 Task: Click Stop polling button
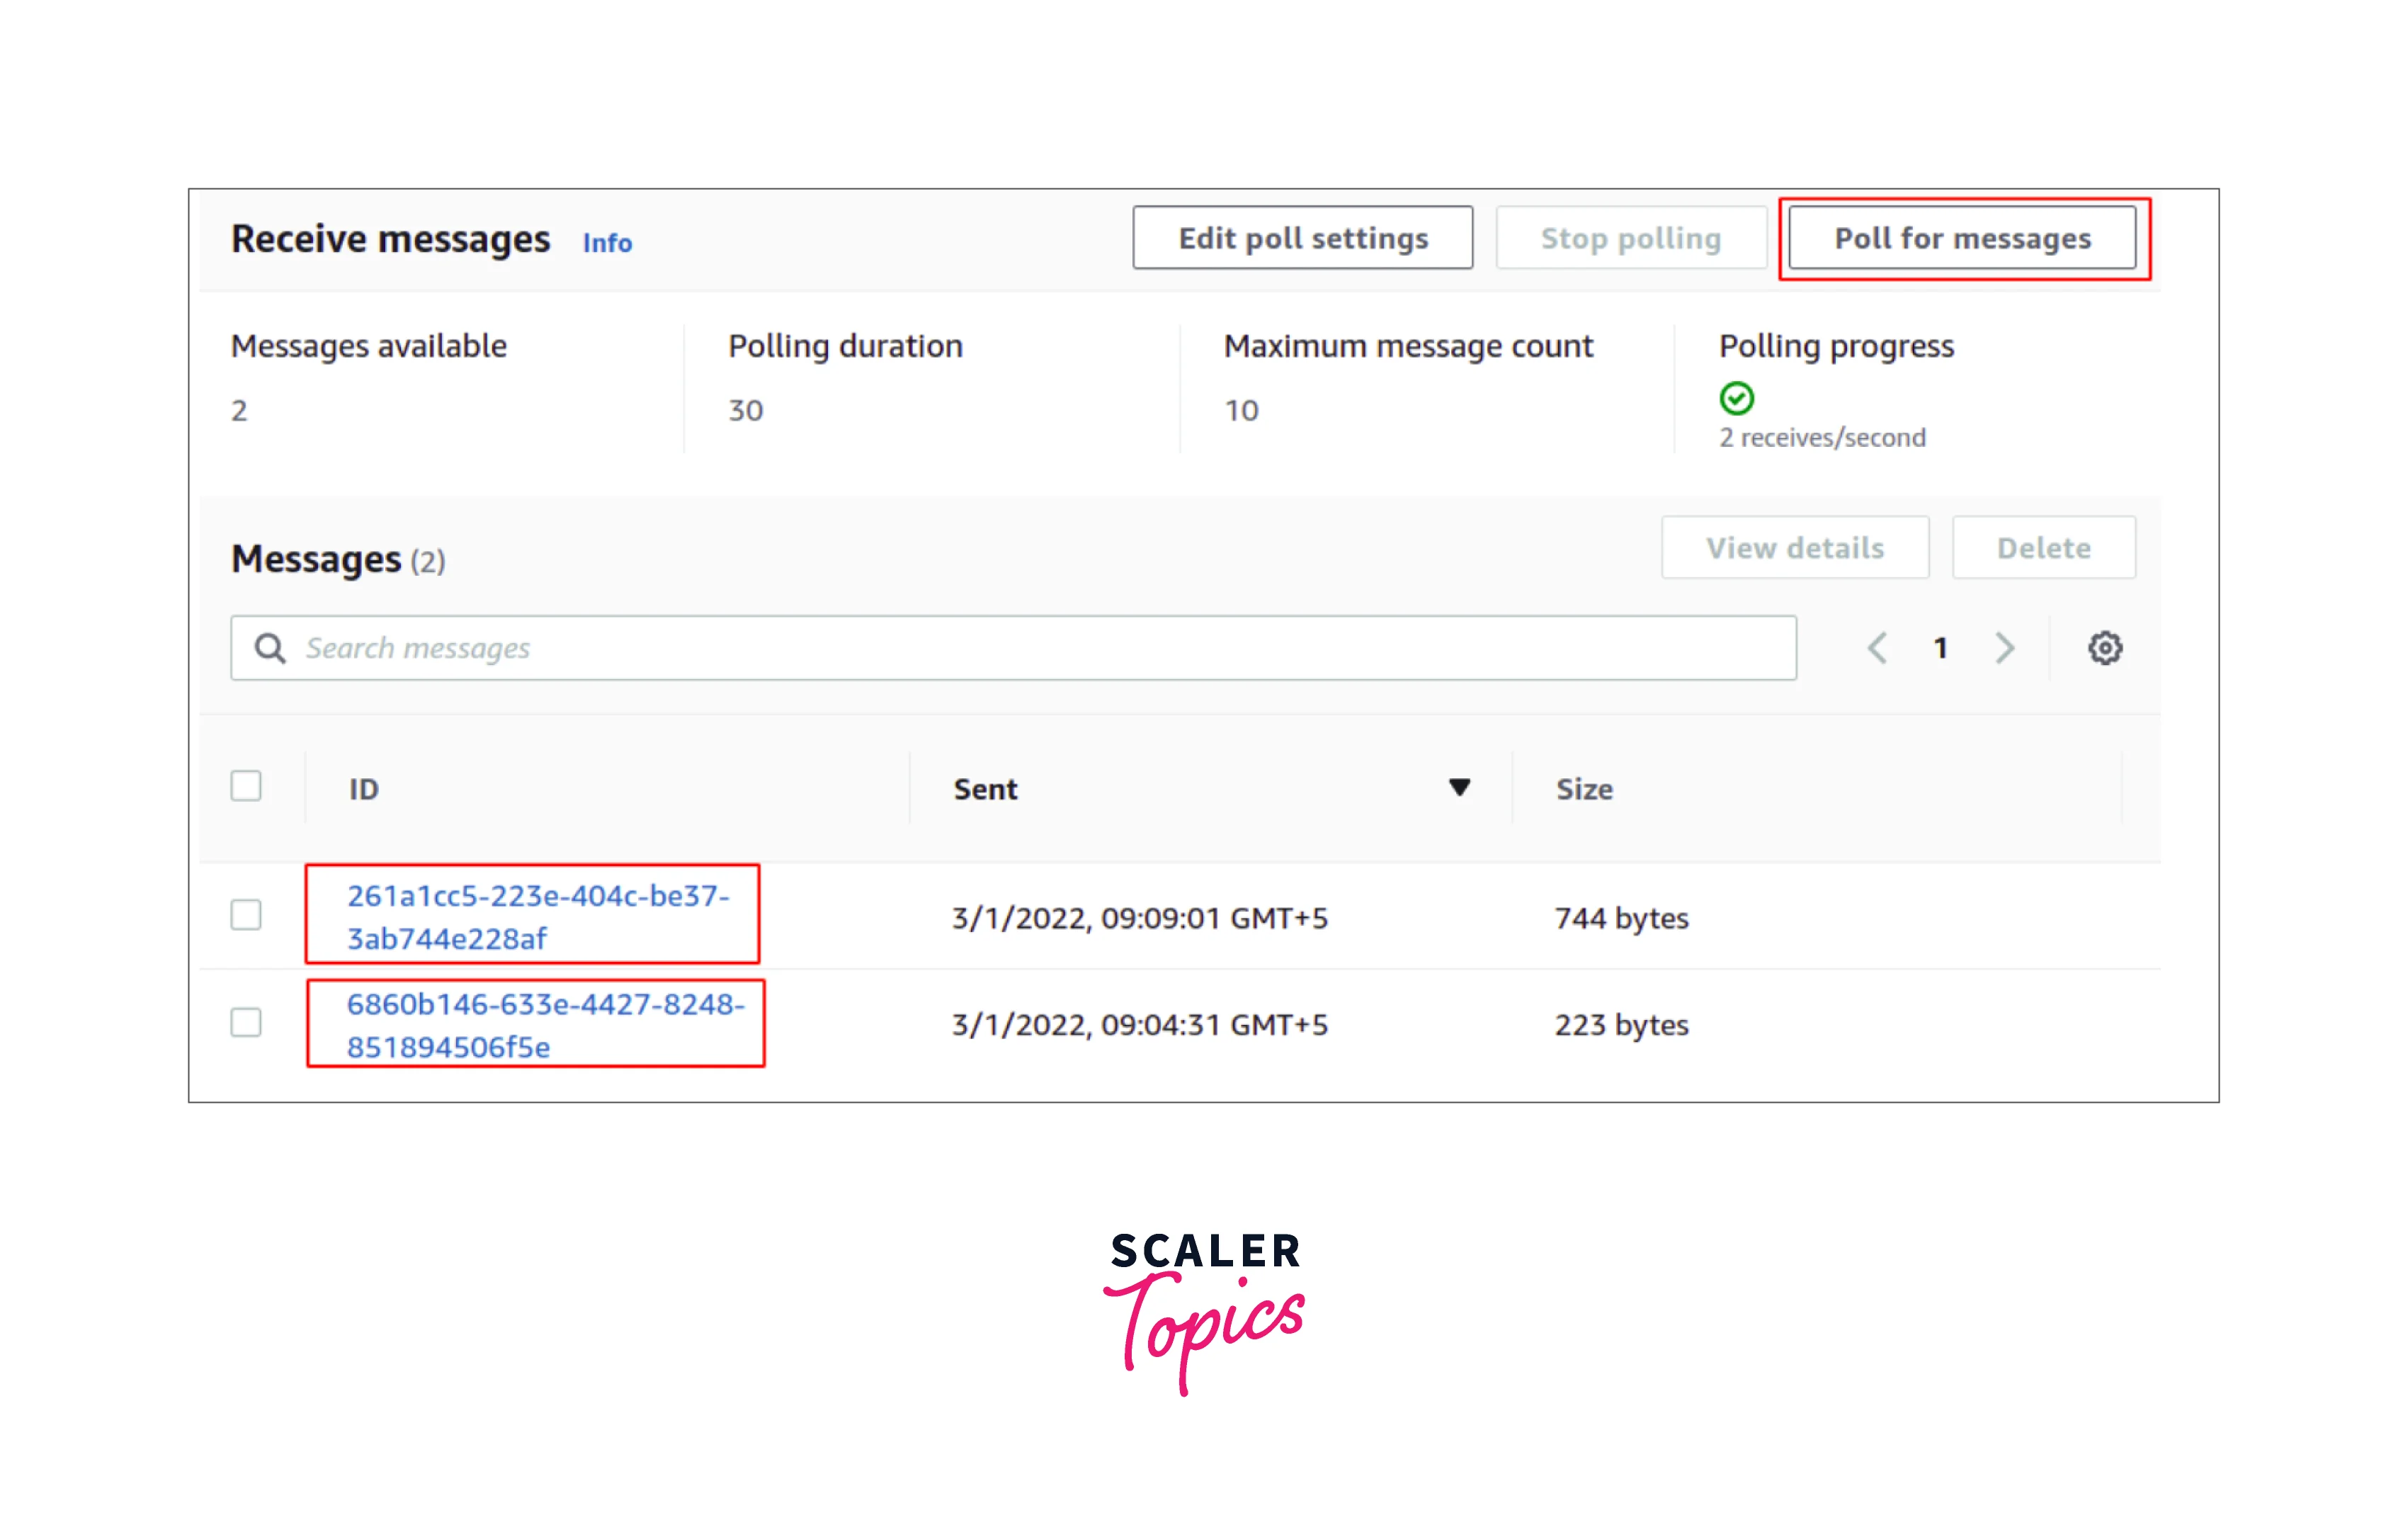[1630, 238]
